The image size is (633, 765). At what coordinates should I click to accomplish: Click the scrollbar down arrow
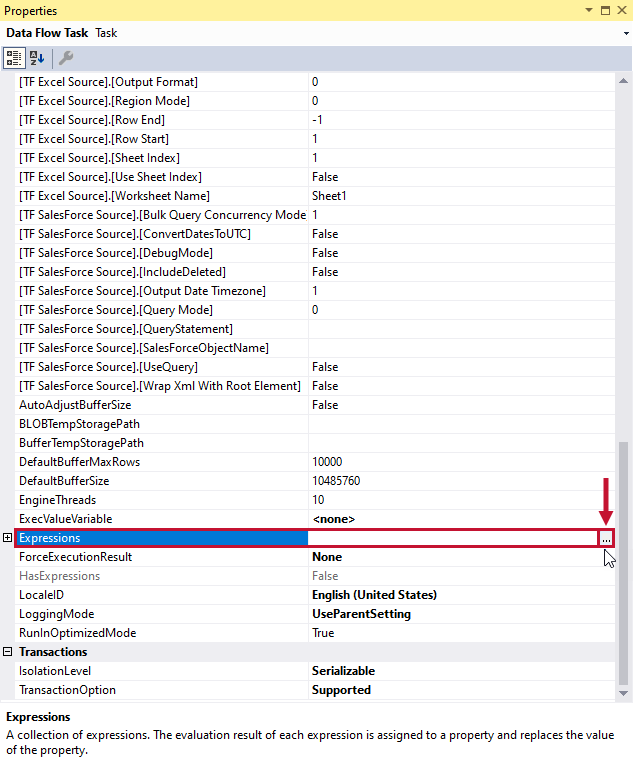(623, 693)
